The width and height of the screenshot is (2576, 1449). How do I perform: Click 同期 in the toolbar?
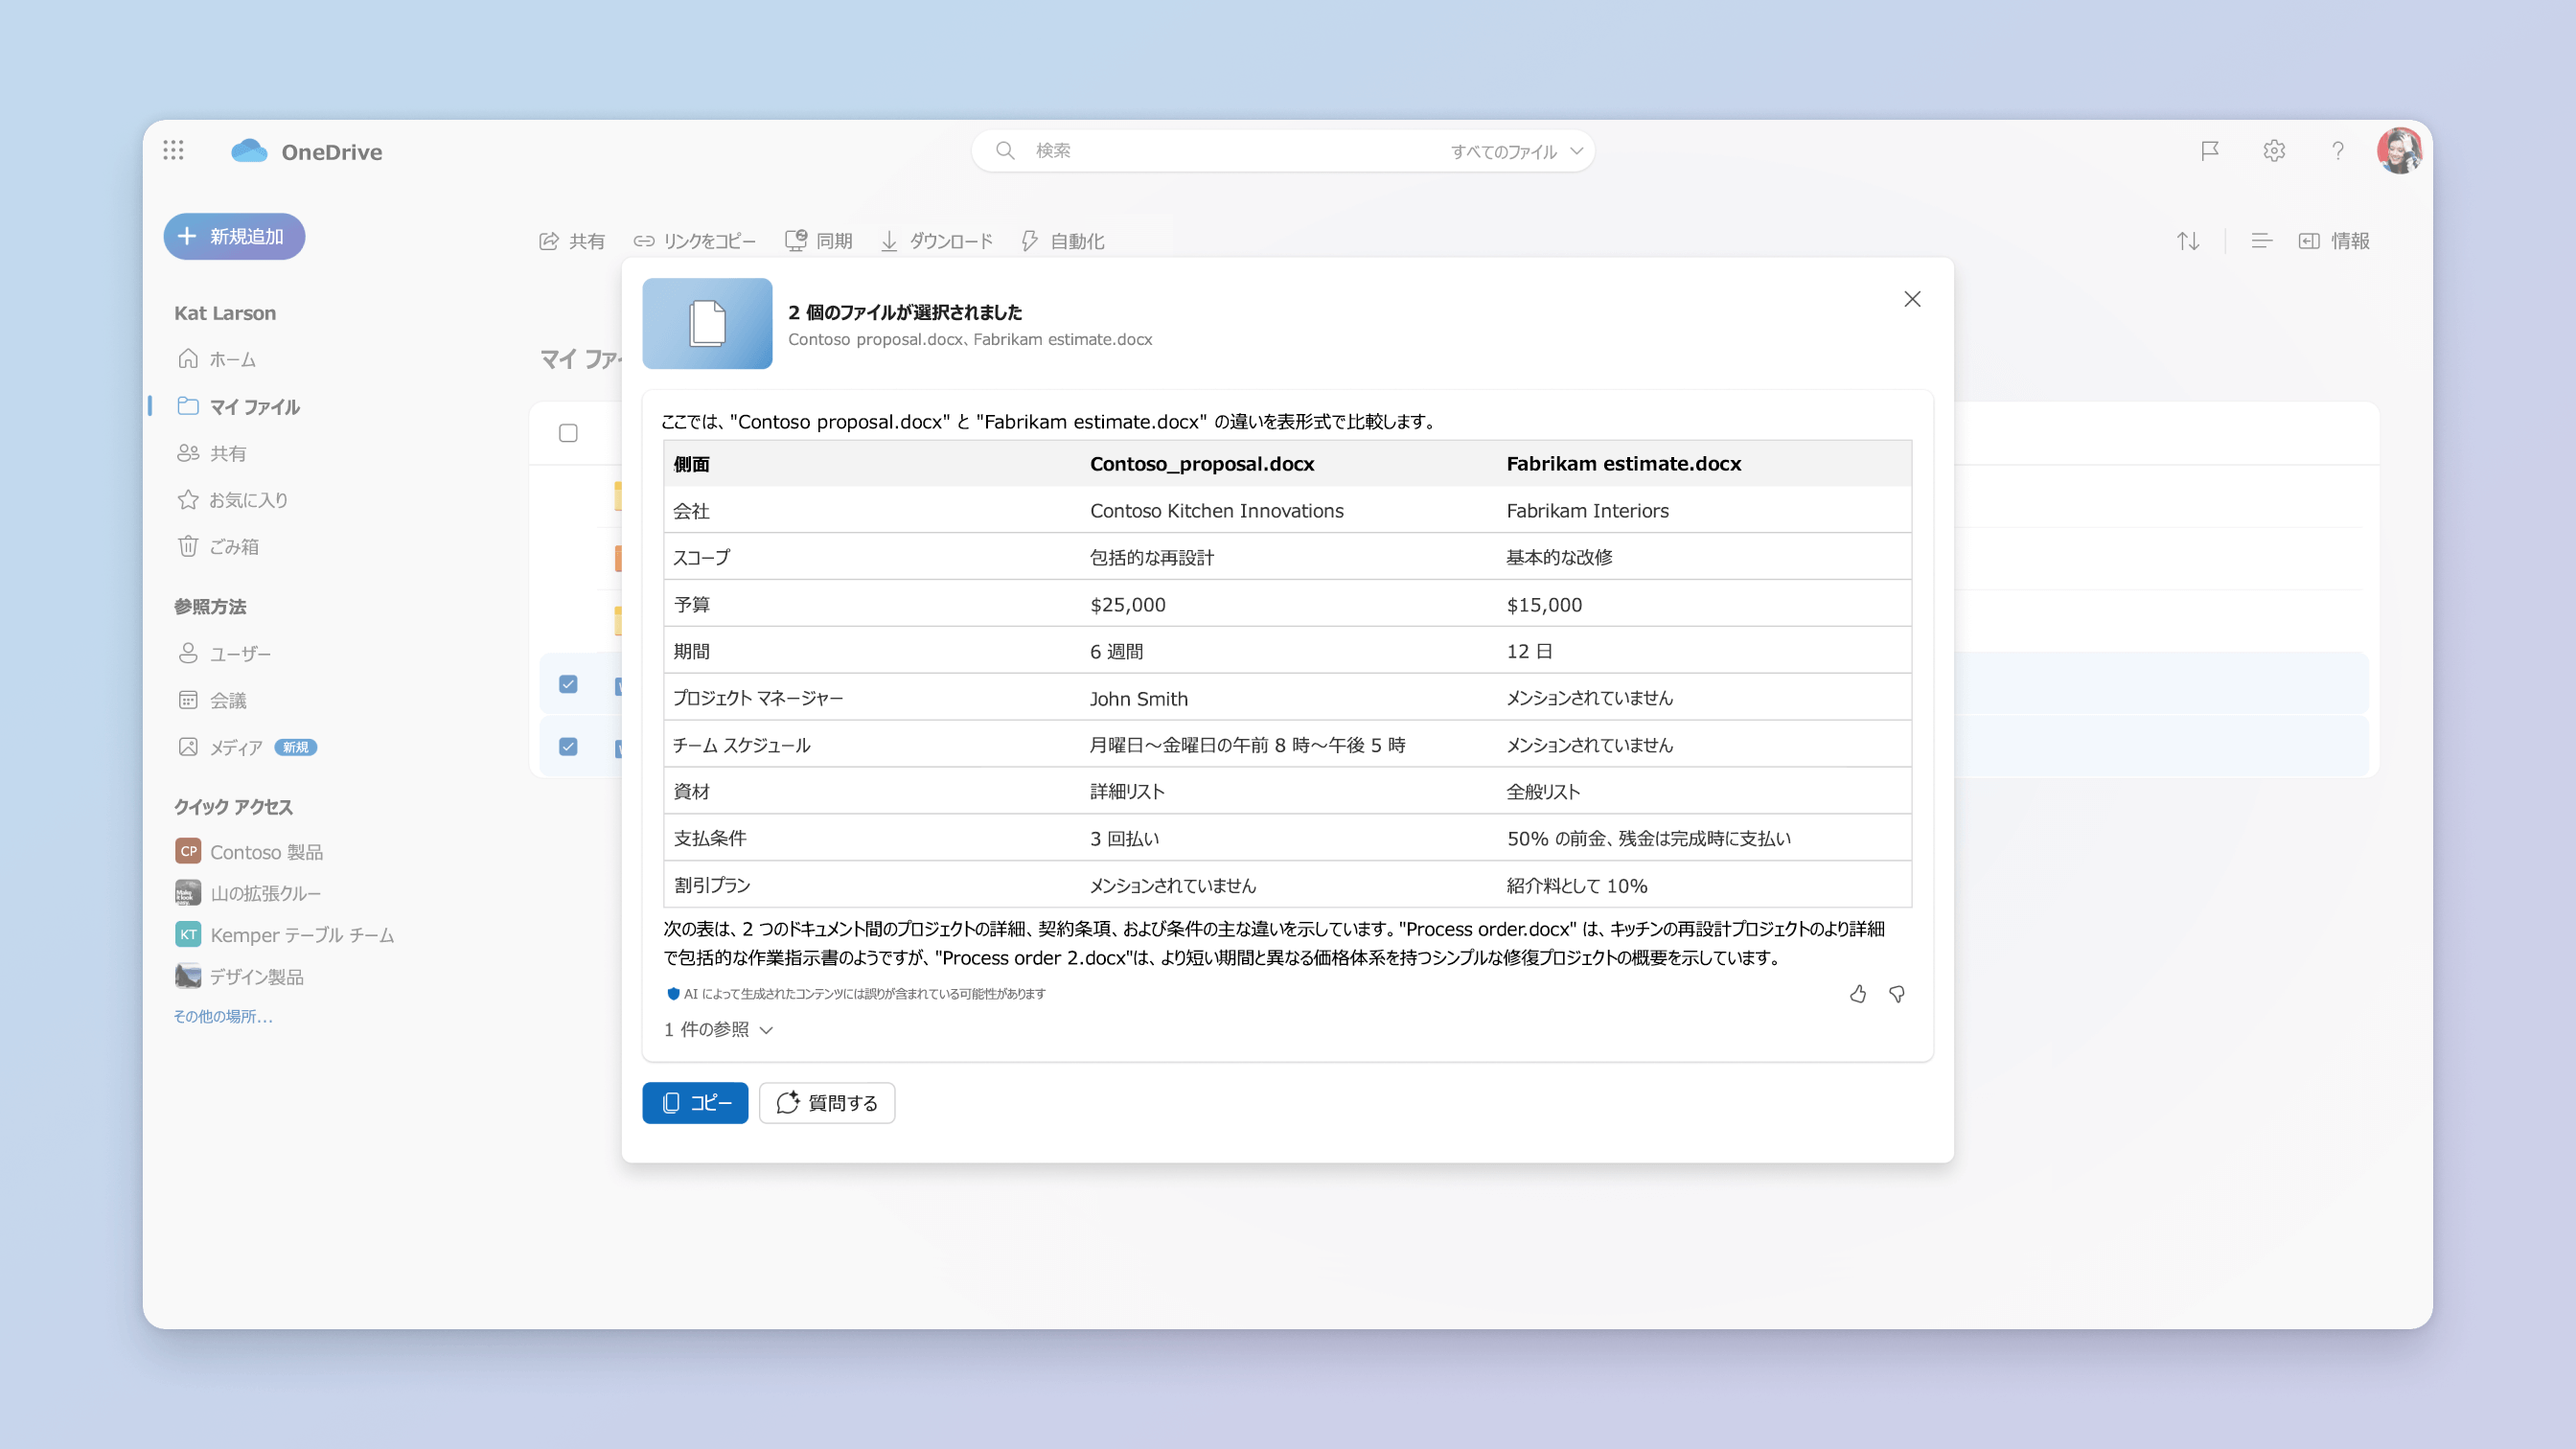[819, 241]
